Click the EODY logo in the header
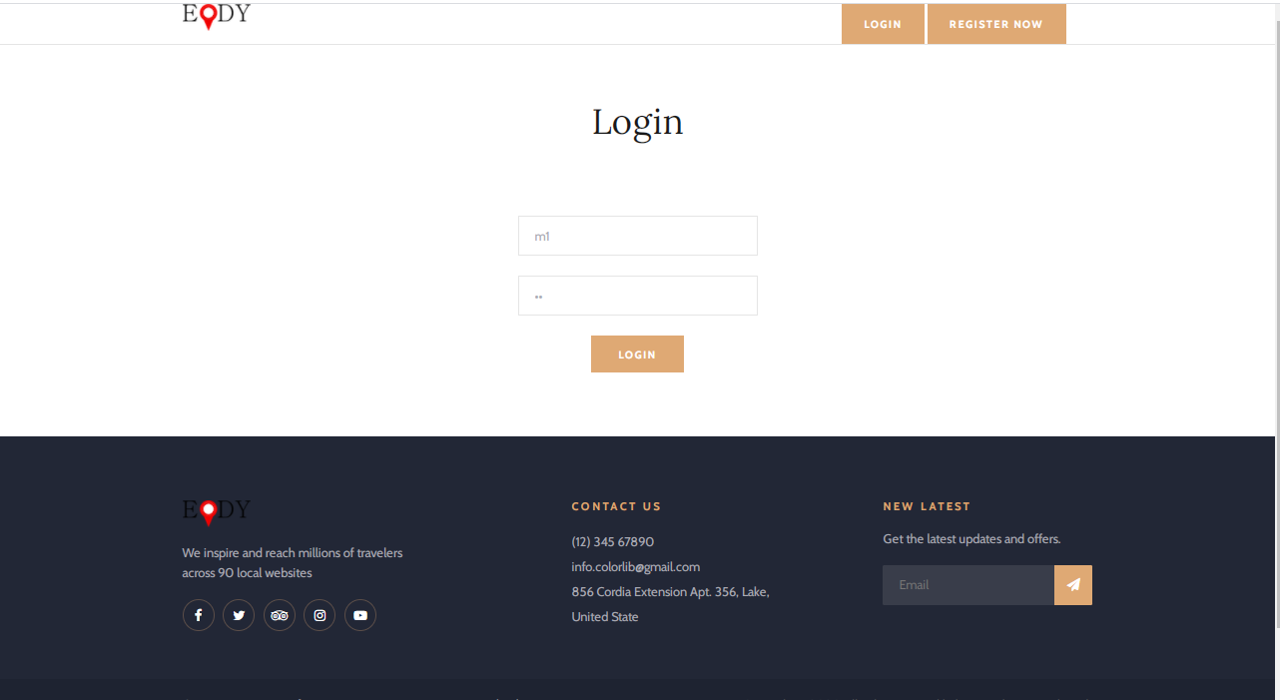Viewport: 1280px width, 700px height. coord(216,16)
